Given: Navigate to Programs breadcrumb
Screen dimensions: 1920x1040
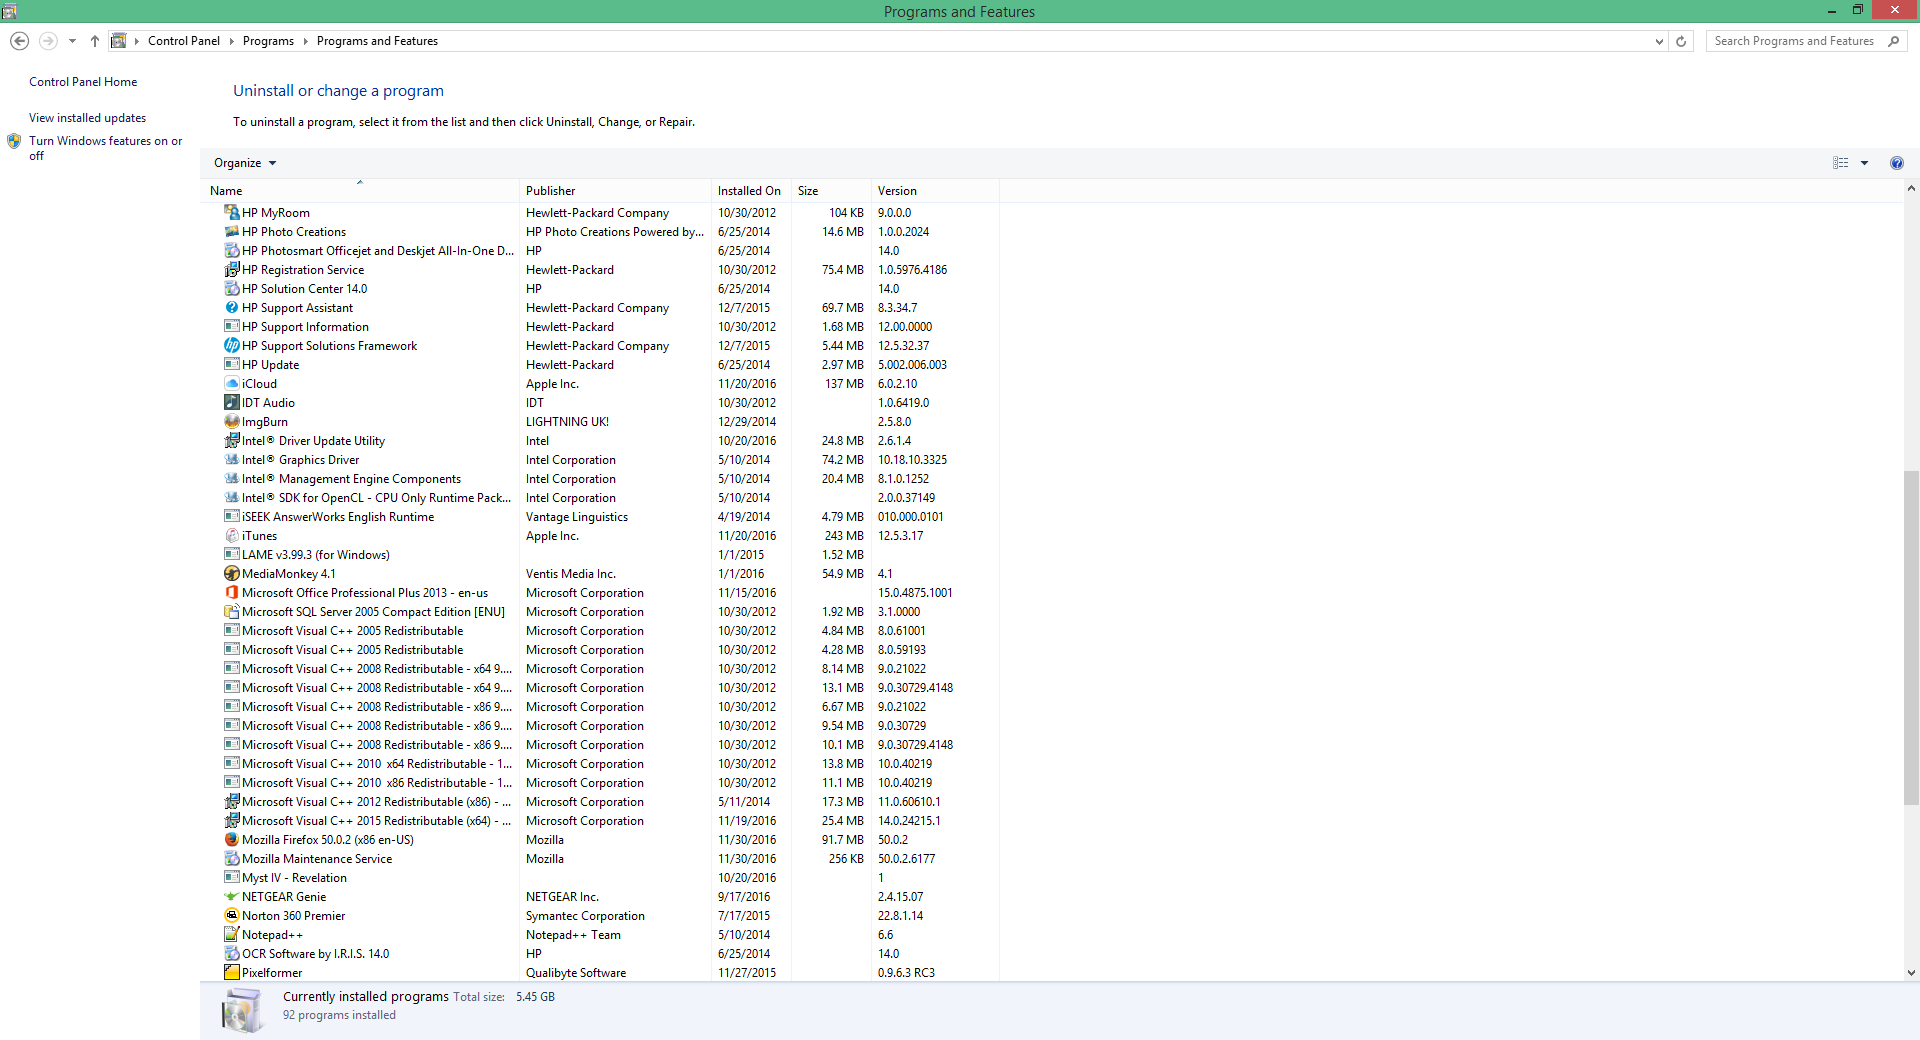Looking at the screenshot, I should [x=268, y=41].
